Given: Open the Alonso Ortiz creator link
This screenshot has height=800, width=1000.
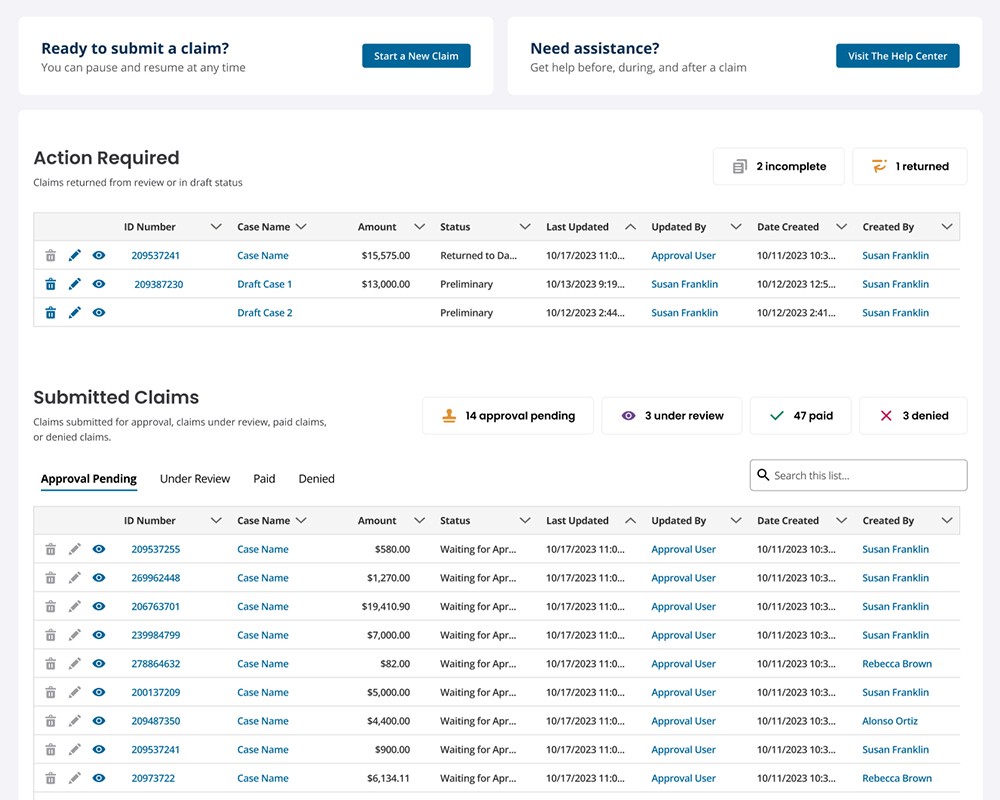Looking at the screenshot, I should tap(890, 721).
